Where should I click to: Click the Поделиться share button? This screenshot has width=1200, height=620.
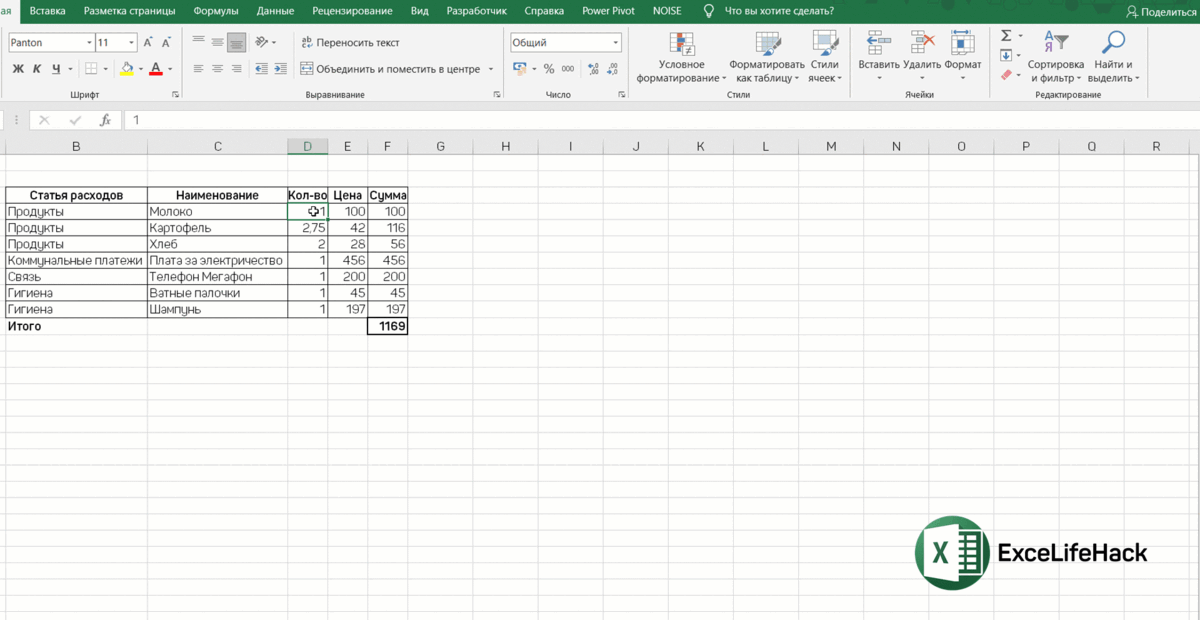pos(1160,11)
